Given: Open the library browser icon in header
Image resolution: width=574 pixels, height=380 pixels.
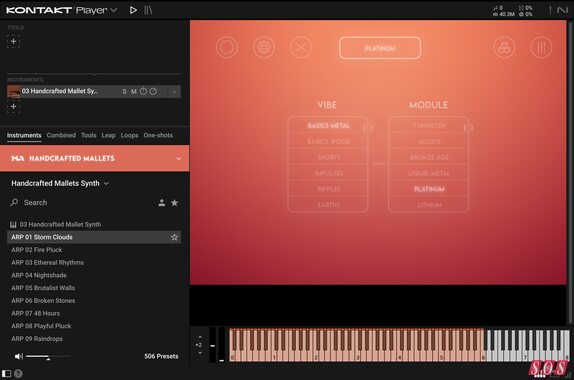Looking at the screenshot, I should pyautogui.click(x=148, y=10).
